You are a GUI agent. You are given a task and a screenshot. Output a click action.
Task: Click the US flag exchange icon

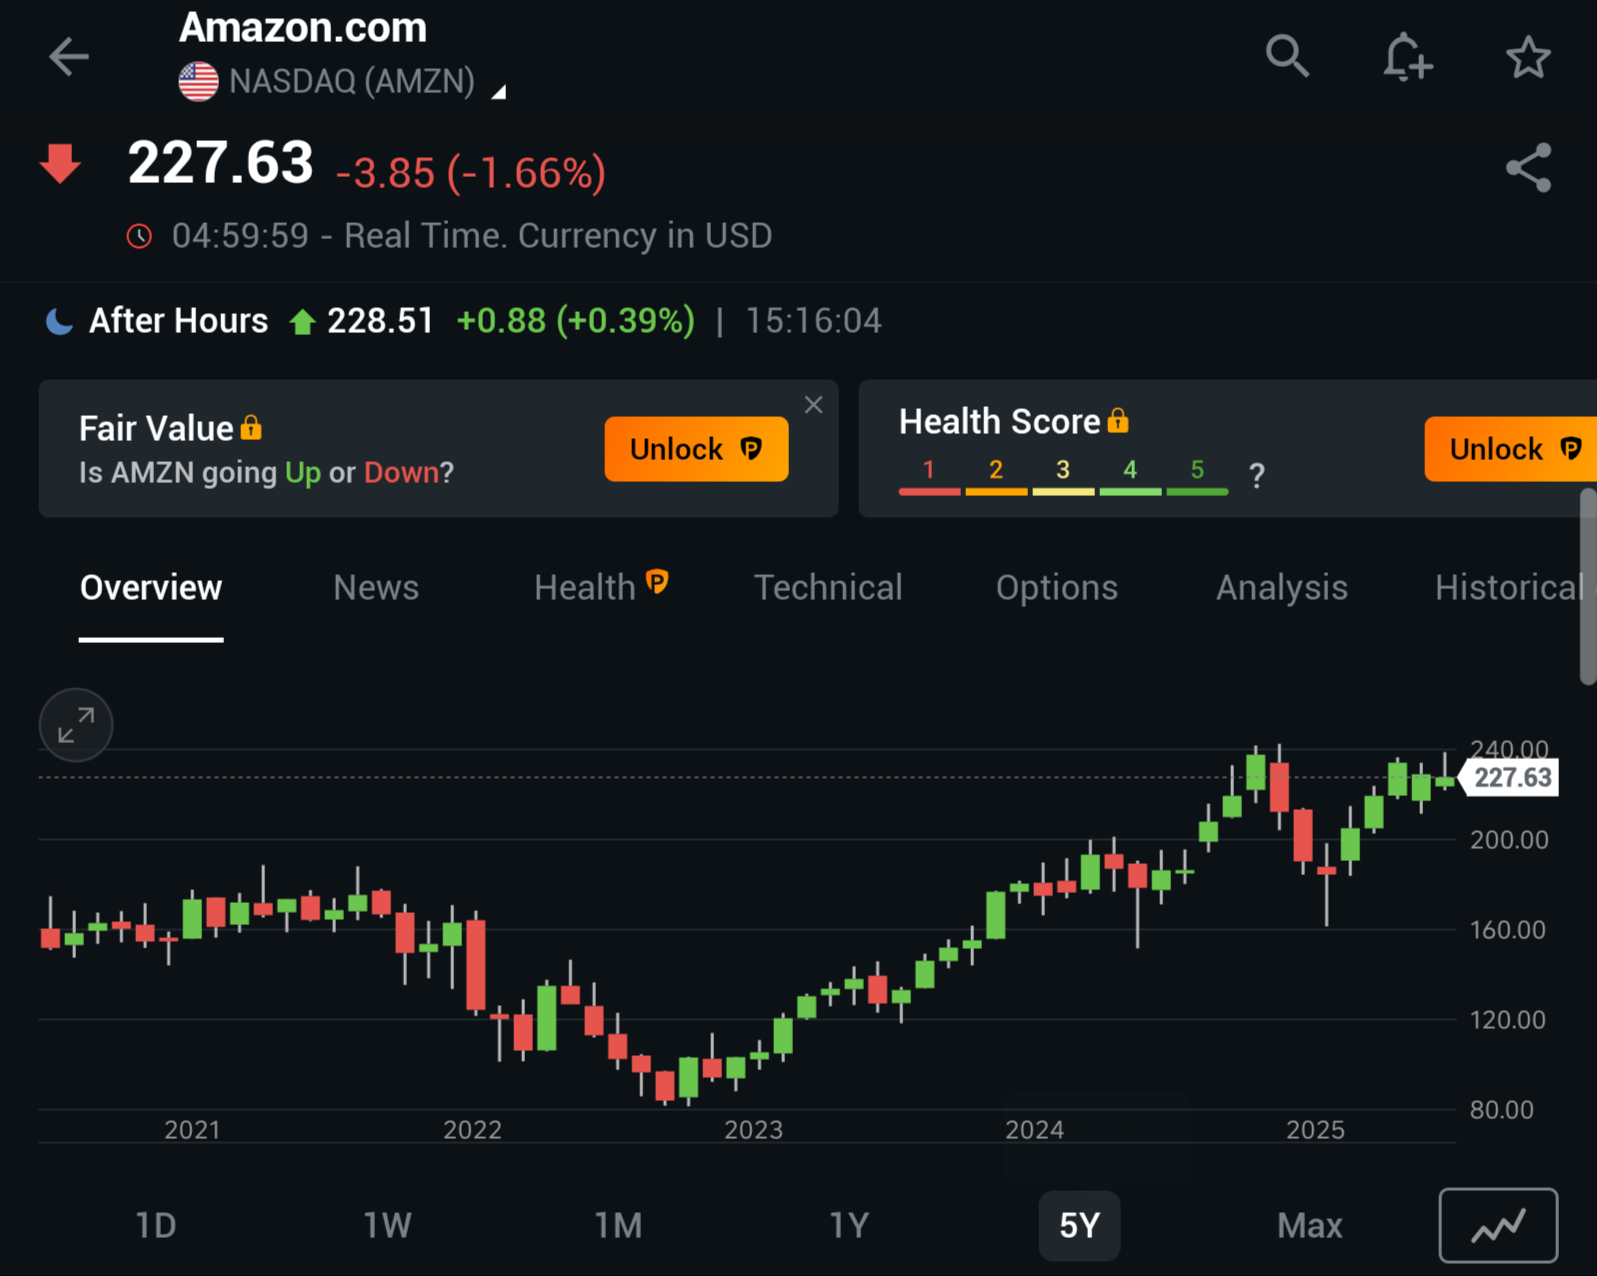[x=198, y=82]
